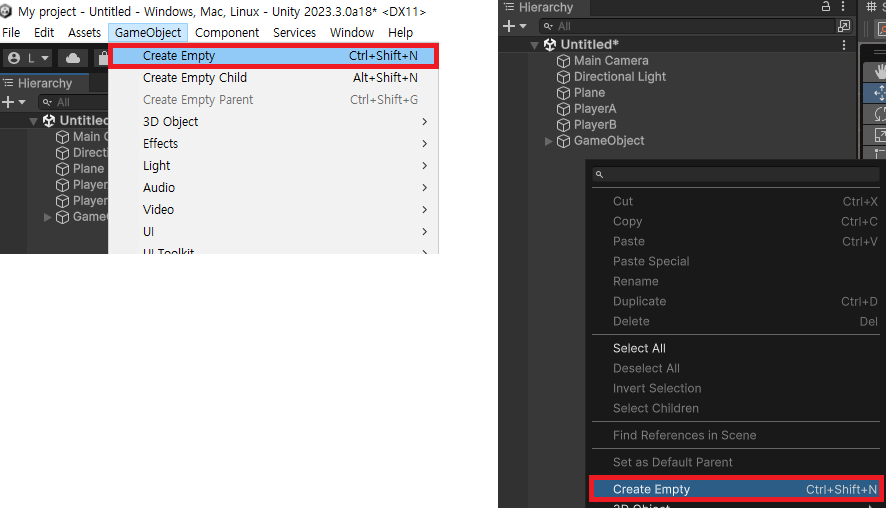Choose Create Empty in context menu
The image size is (886, 508).
[x=736, y=489]
